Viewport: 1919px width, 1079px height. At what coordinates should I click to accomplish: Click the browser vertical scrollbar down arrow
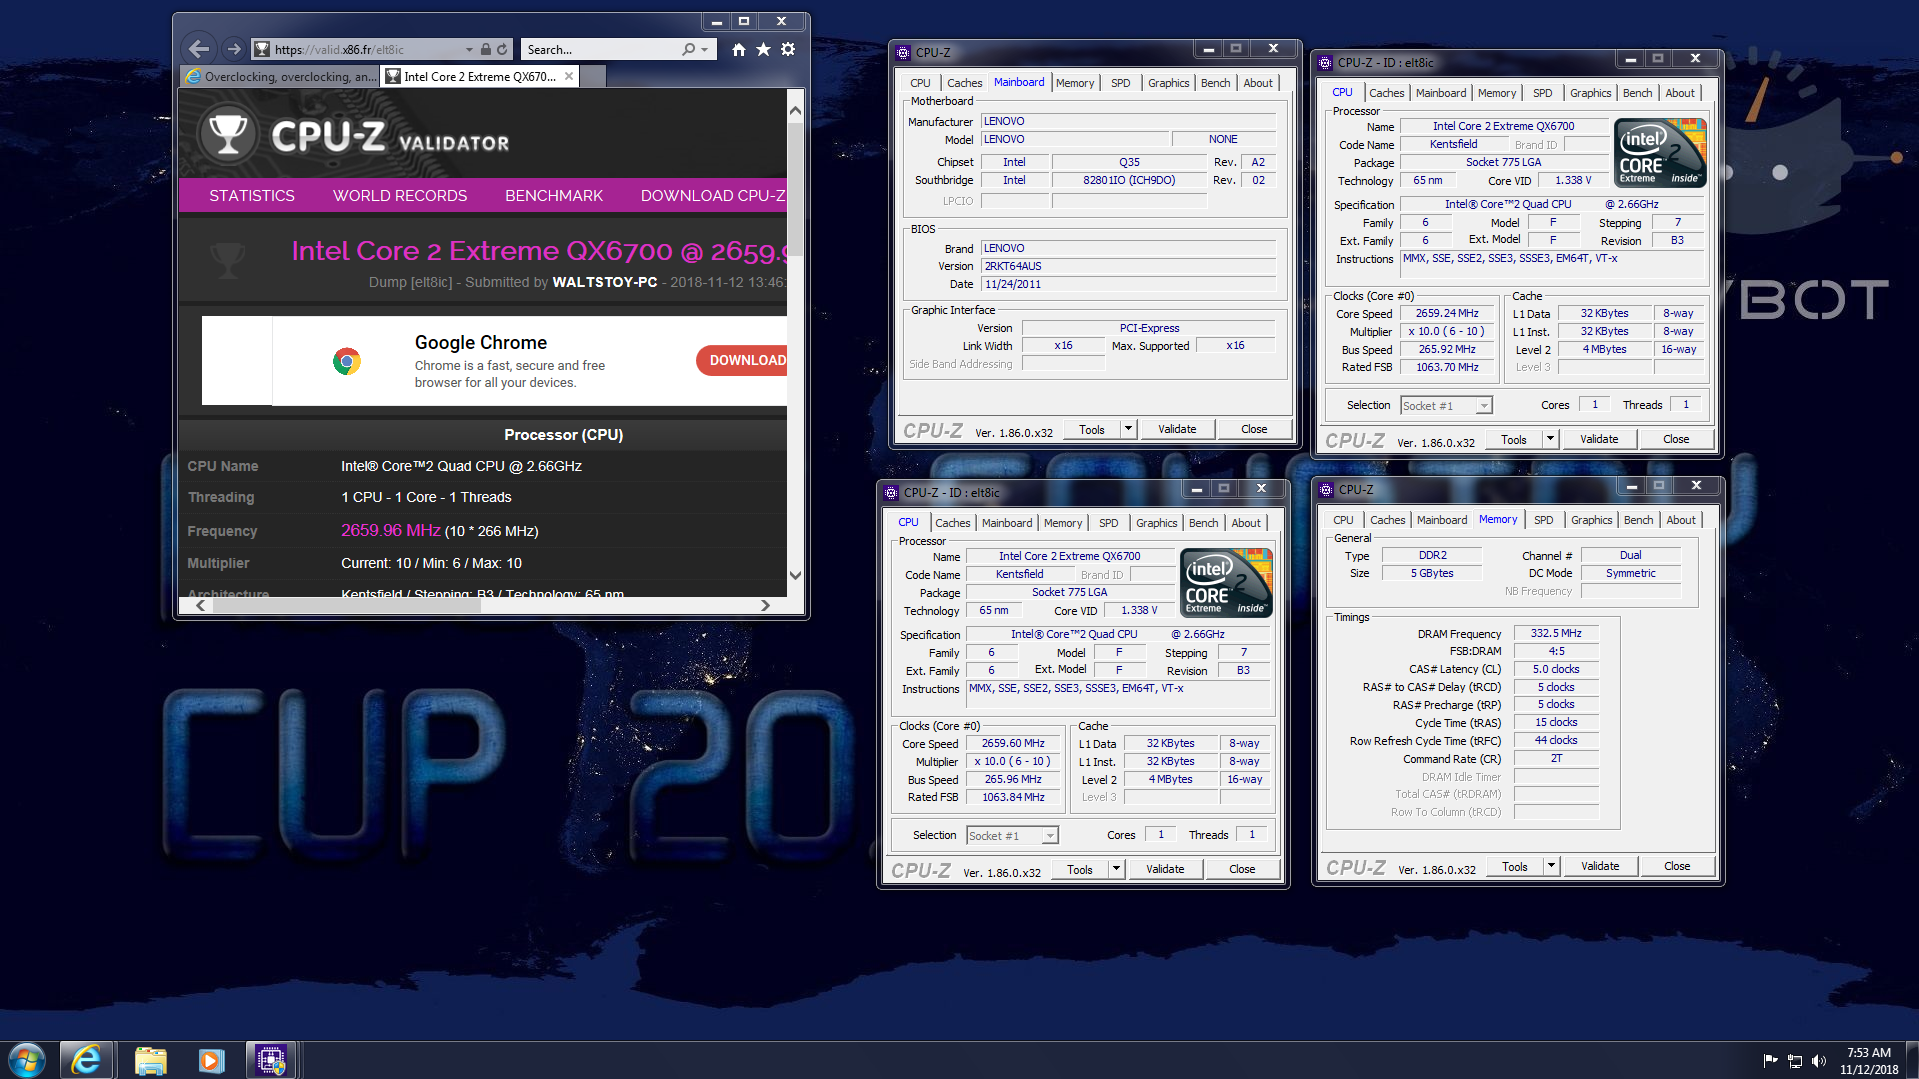(795, 575)
